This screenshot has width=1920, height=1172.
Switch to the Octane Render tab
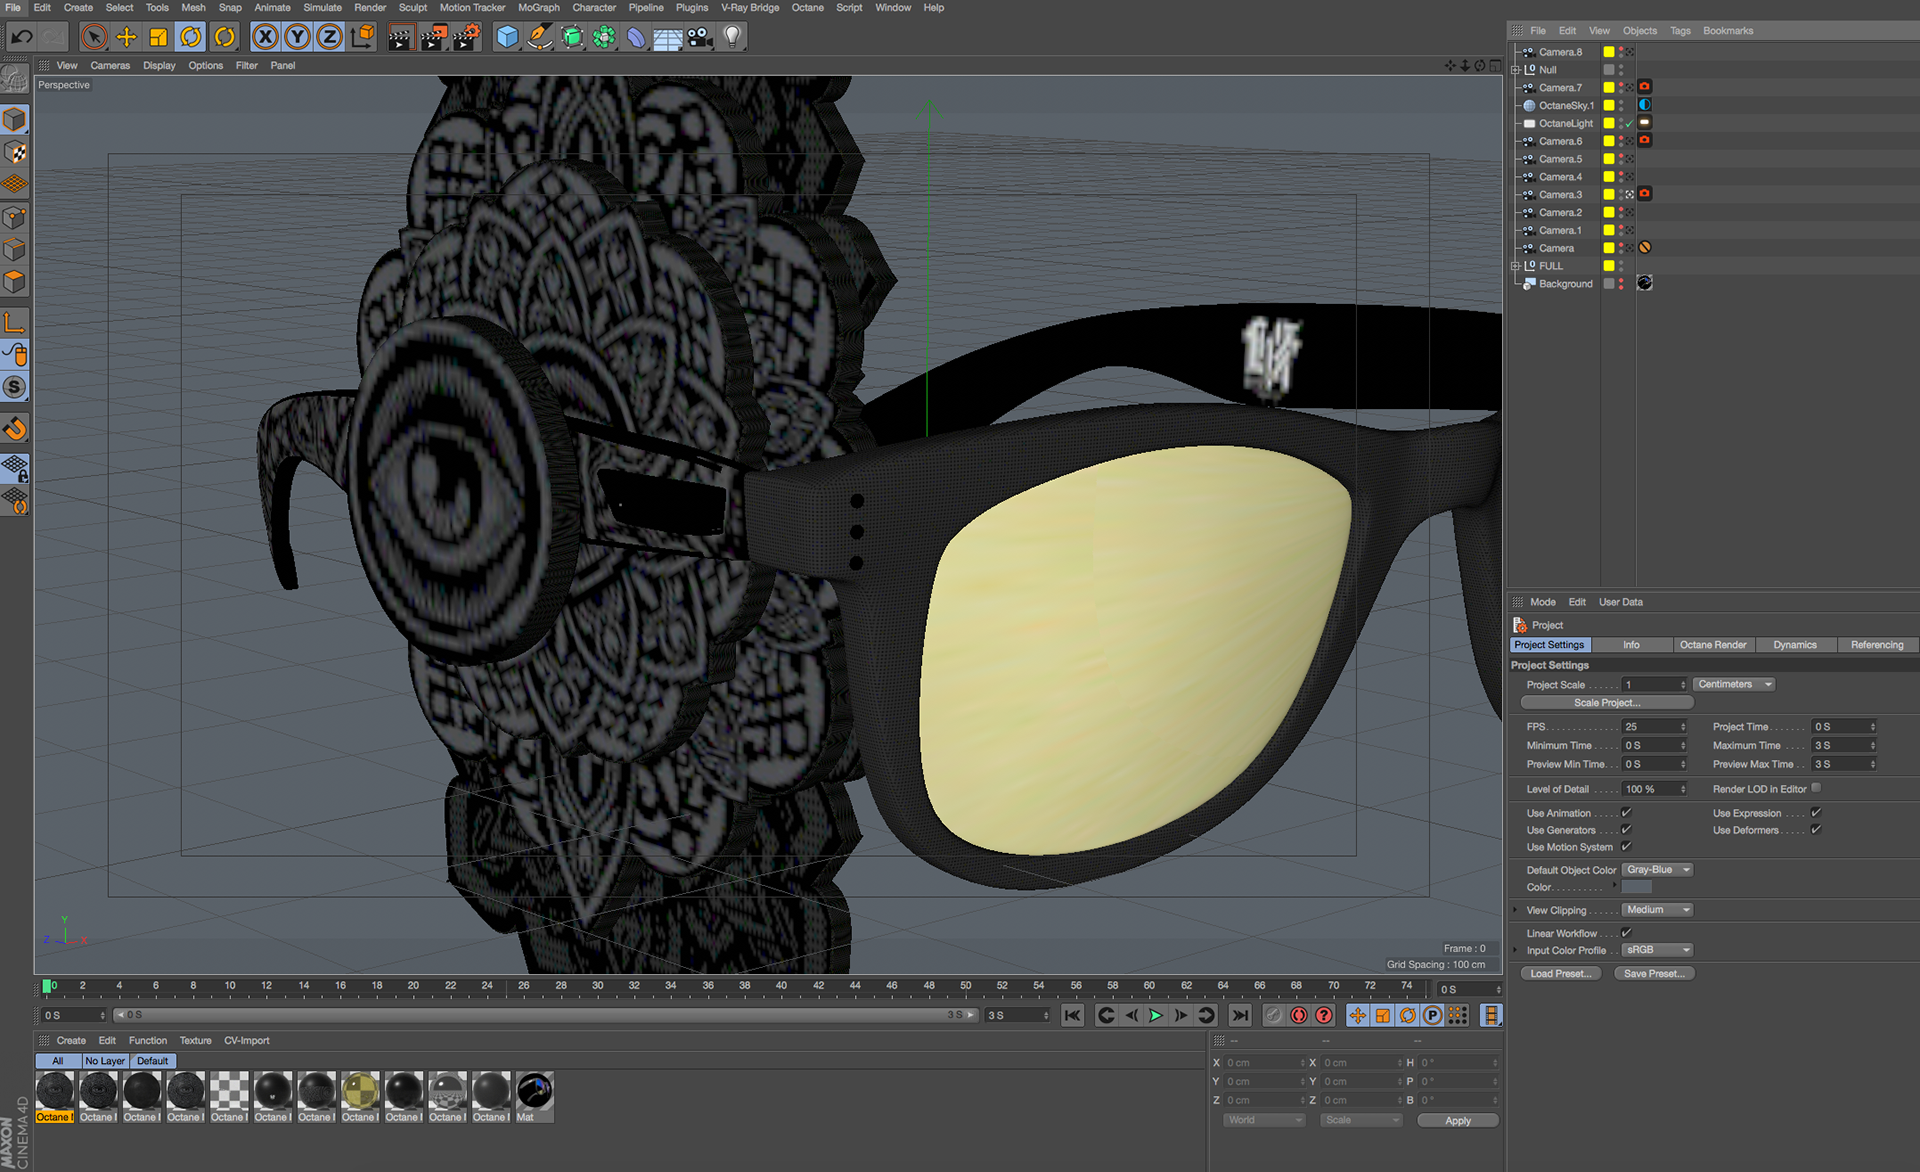1713,645
